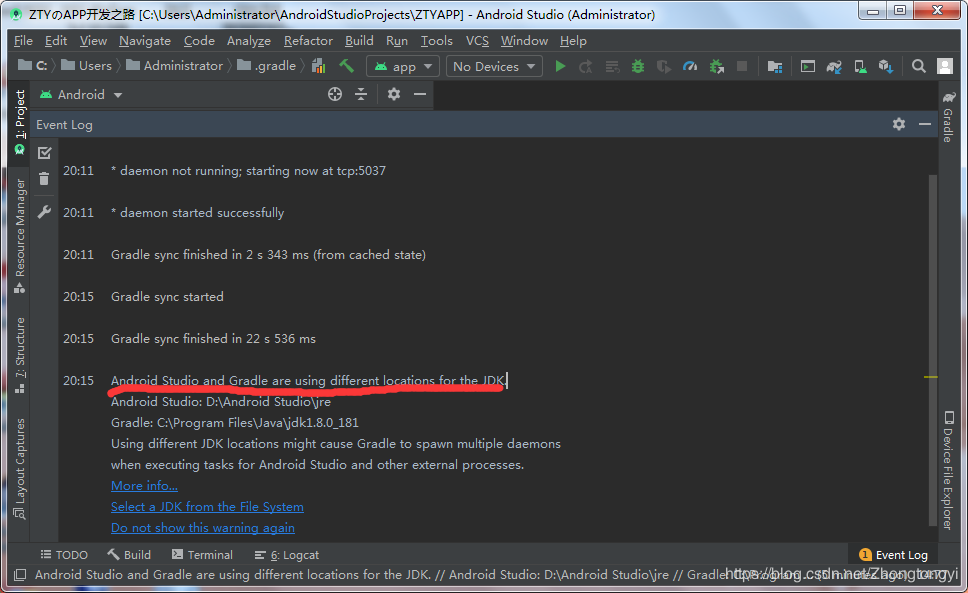This screenshot has width=968, height=593.
Task: Open the AVD Manager icon
Action: (859, 66)
